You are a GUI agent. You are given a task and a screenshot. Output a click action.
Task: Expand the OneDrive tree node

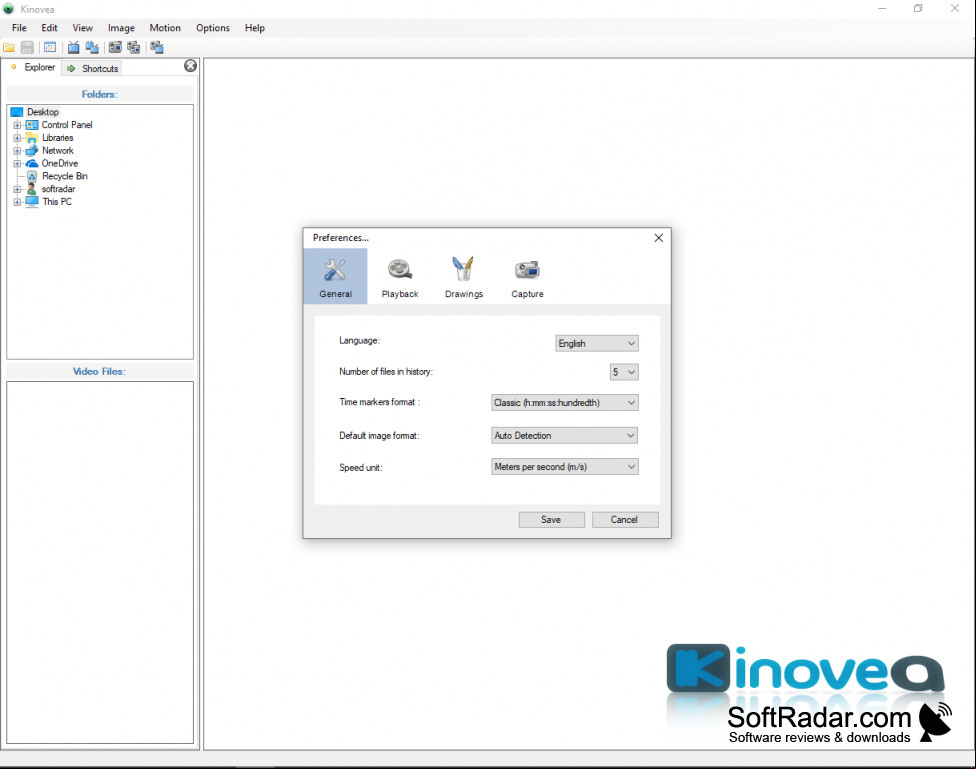coord(17,164)
